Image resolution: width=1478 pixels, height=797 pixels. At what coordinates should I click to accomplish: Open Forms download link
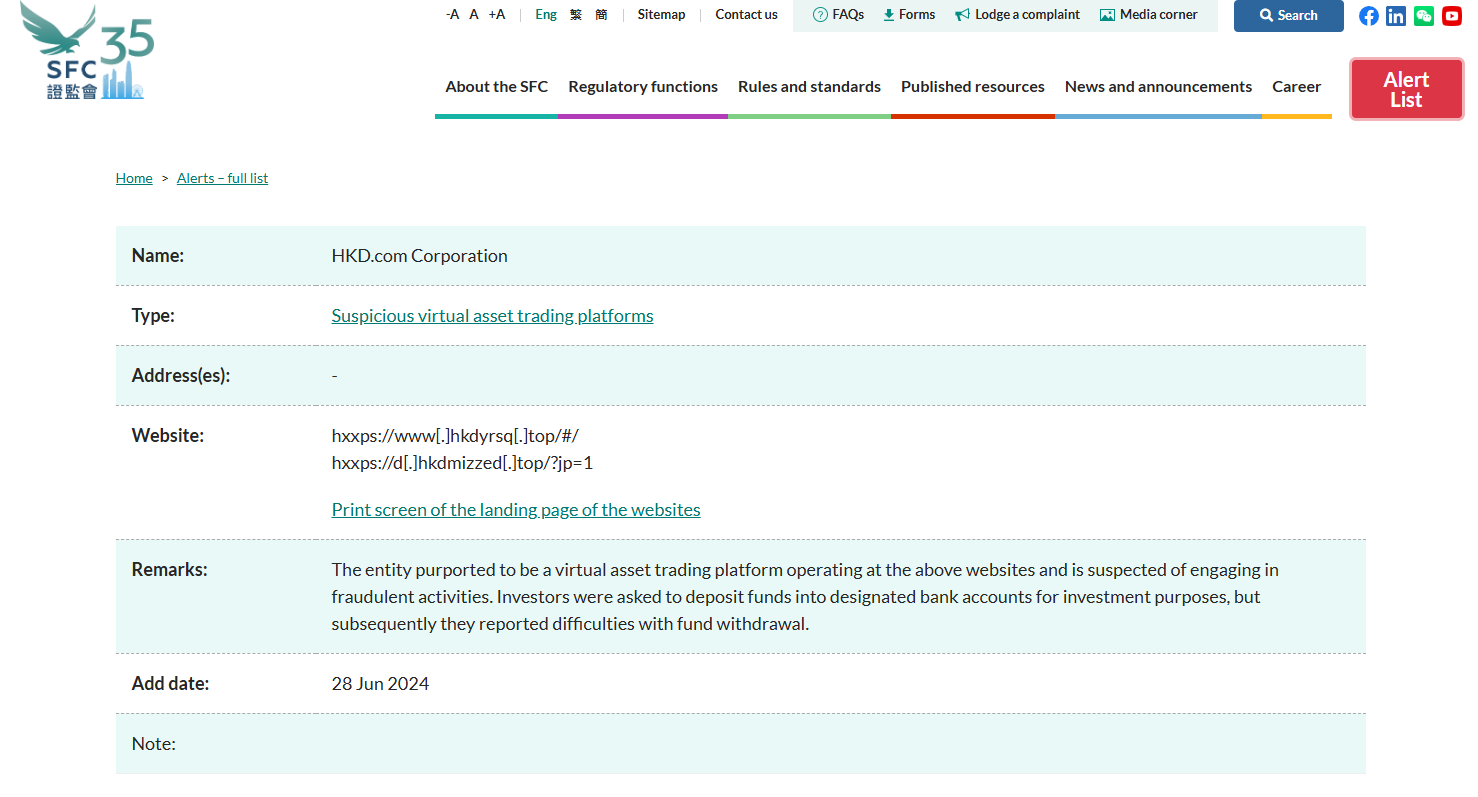[x=909, y=15]
